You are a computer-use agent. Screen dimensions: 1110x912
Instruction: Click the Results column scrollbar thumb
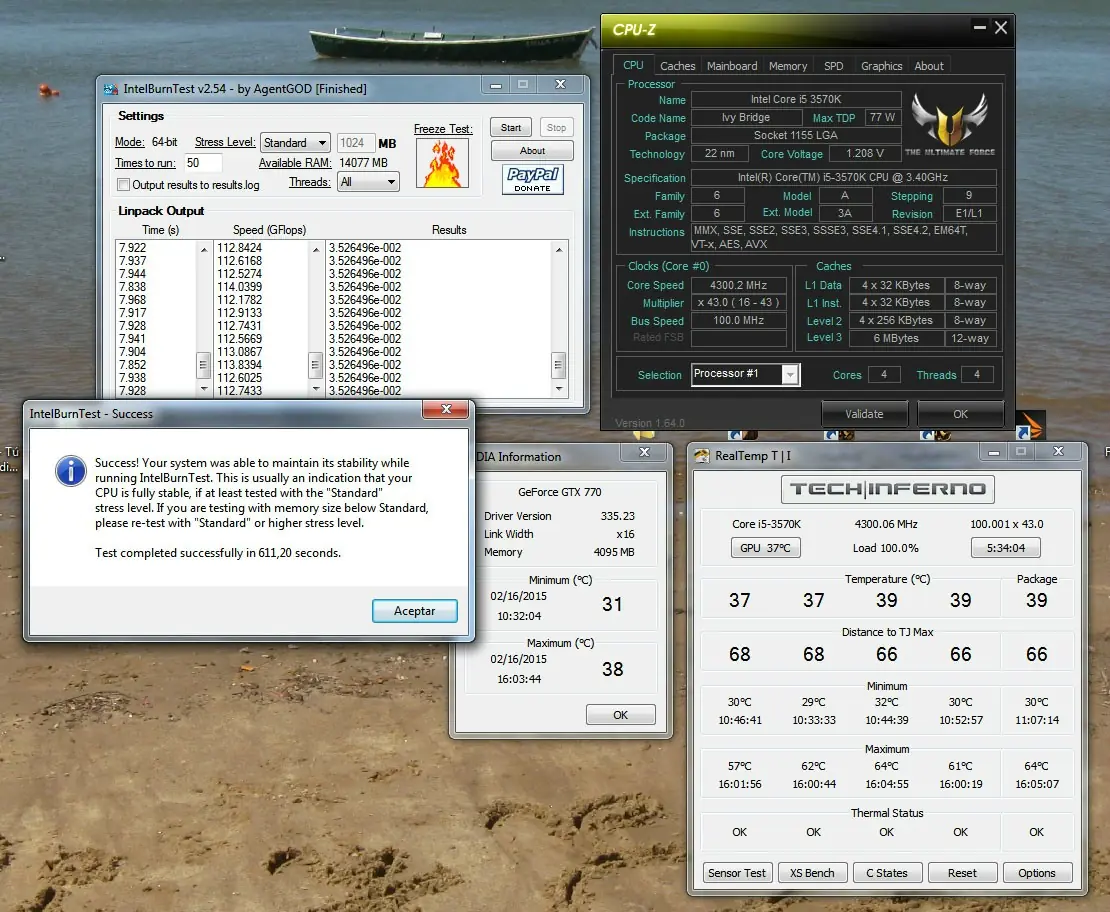559,365
